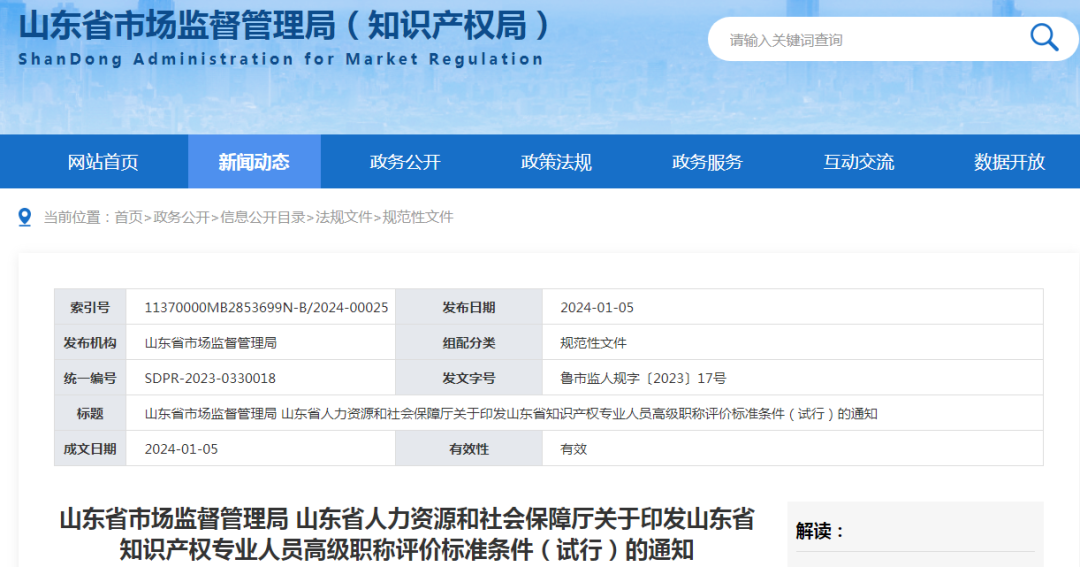Open the 政策法规 navigation tab
The image size is (1080, 567).
(556, 162)
